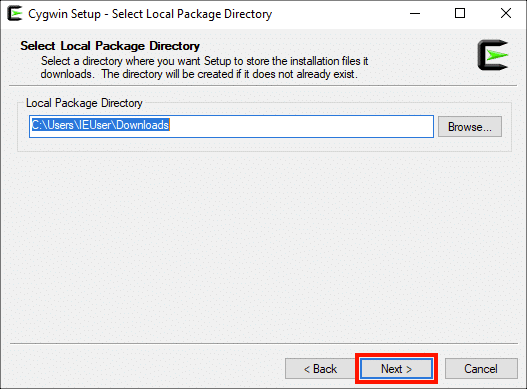Go to the next setup step
The image size is (527, 389).
tap(396, 369)
